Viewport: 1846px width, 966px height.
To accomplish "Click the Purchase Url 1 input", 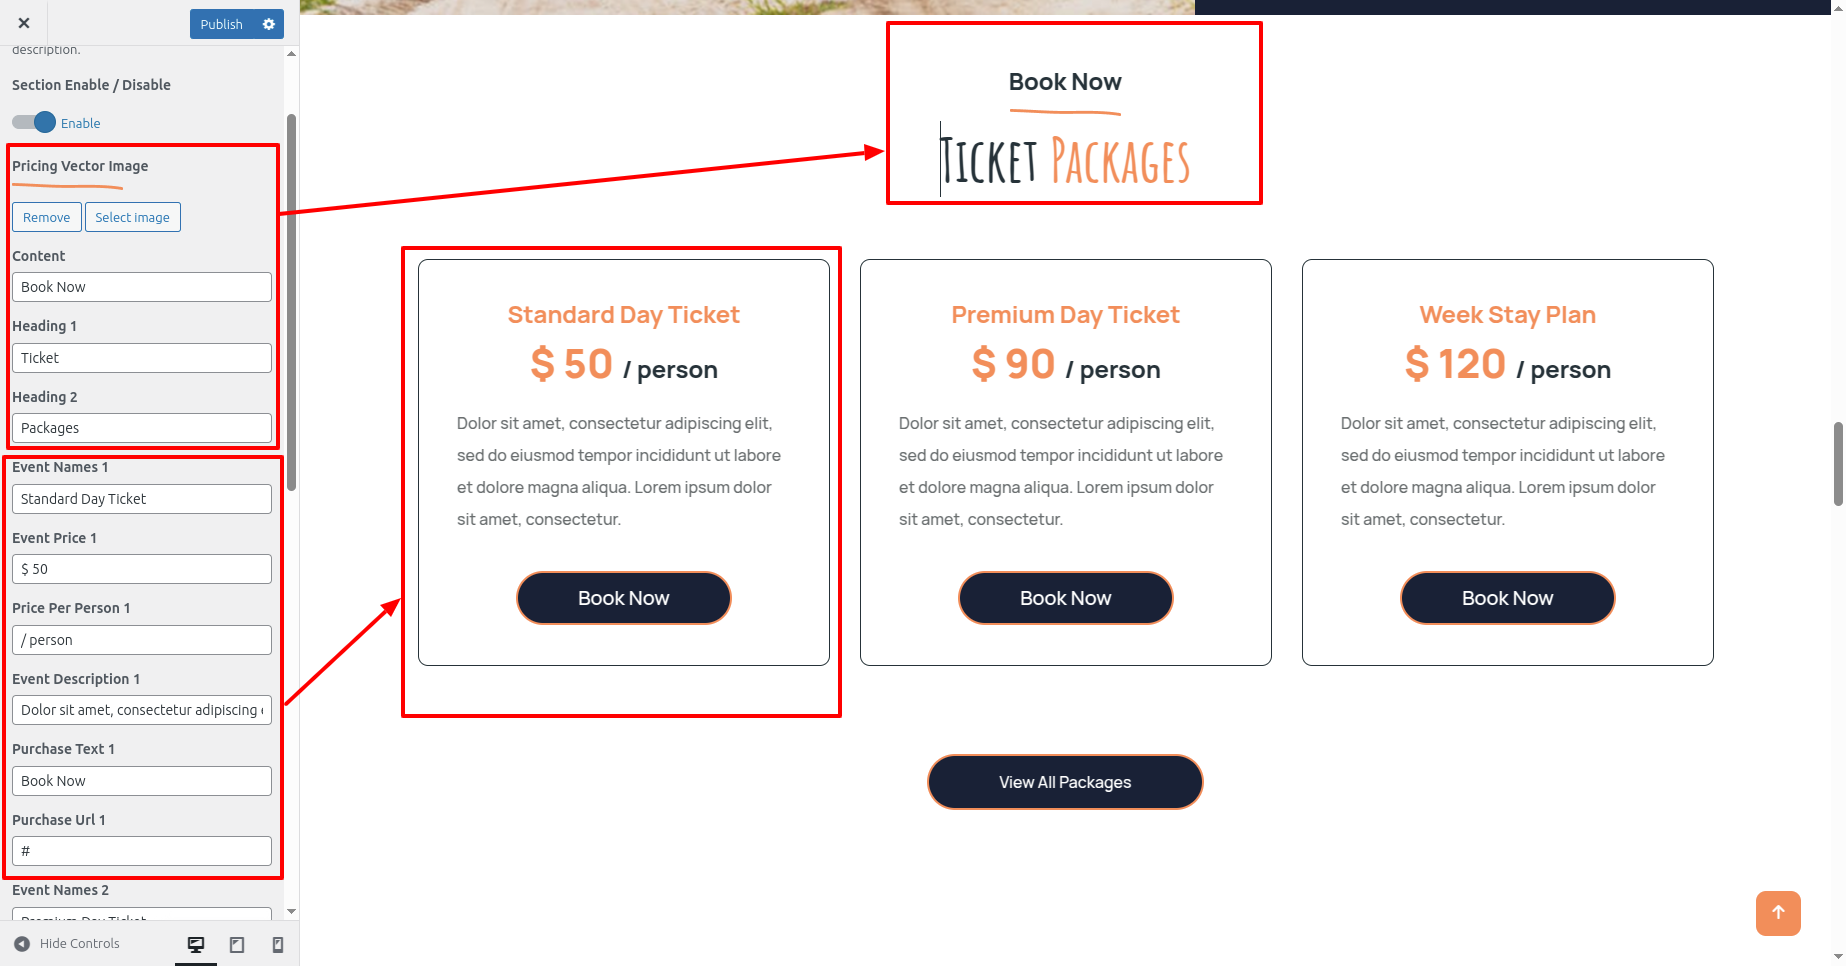I will pos(142,851).
